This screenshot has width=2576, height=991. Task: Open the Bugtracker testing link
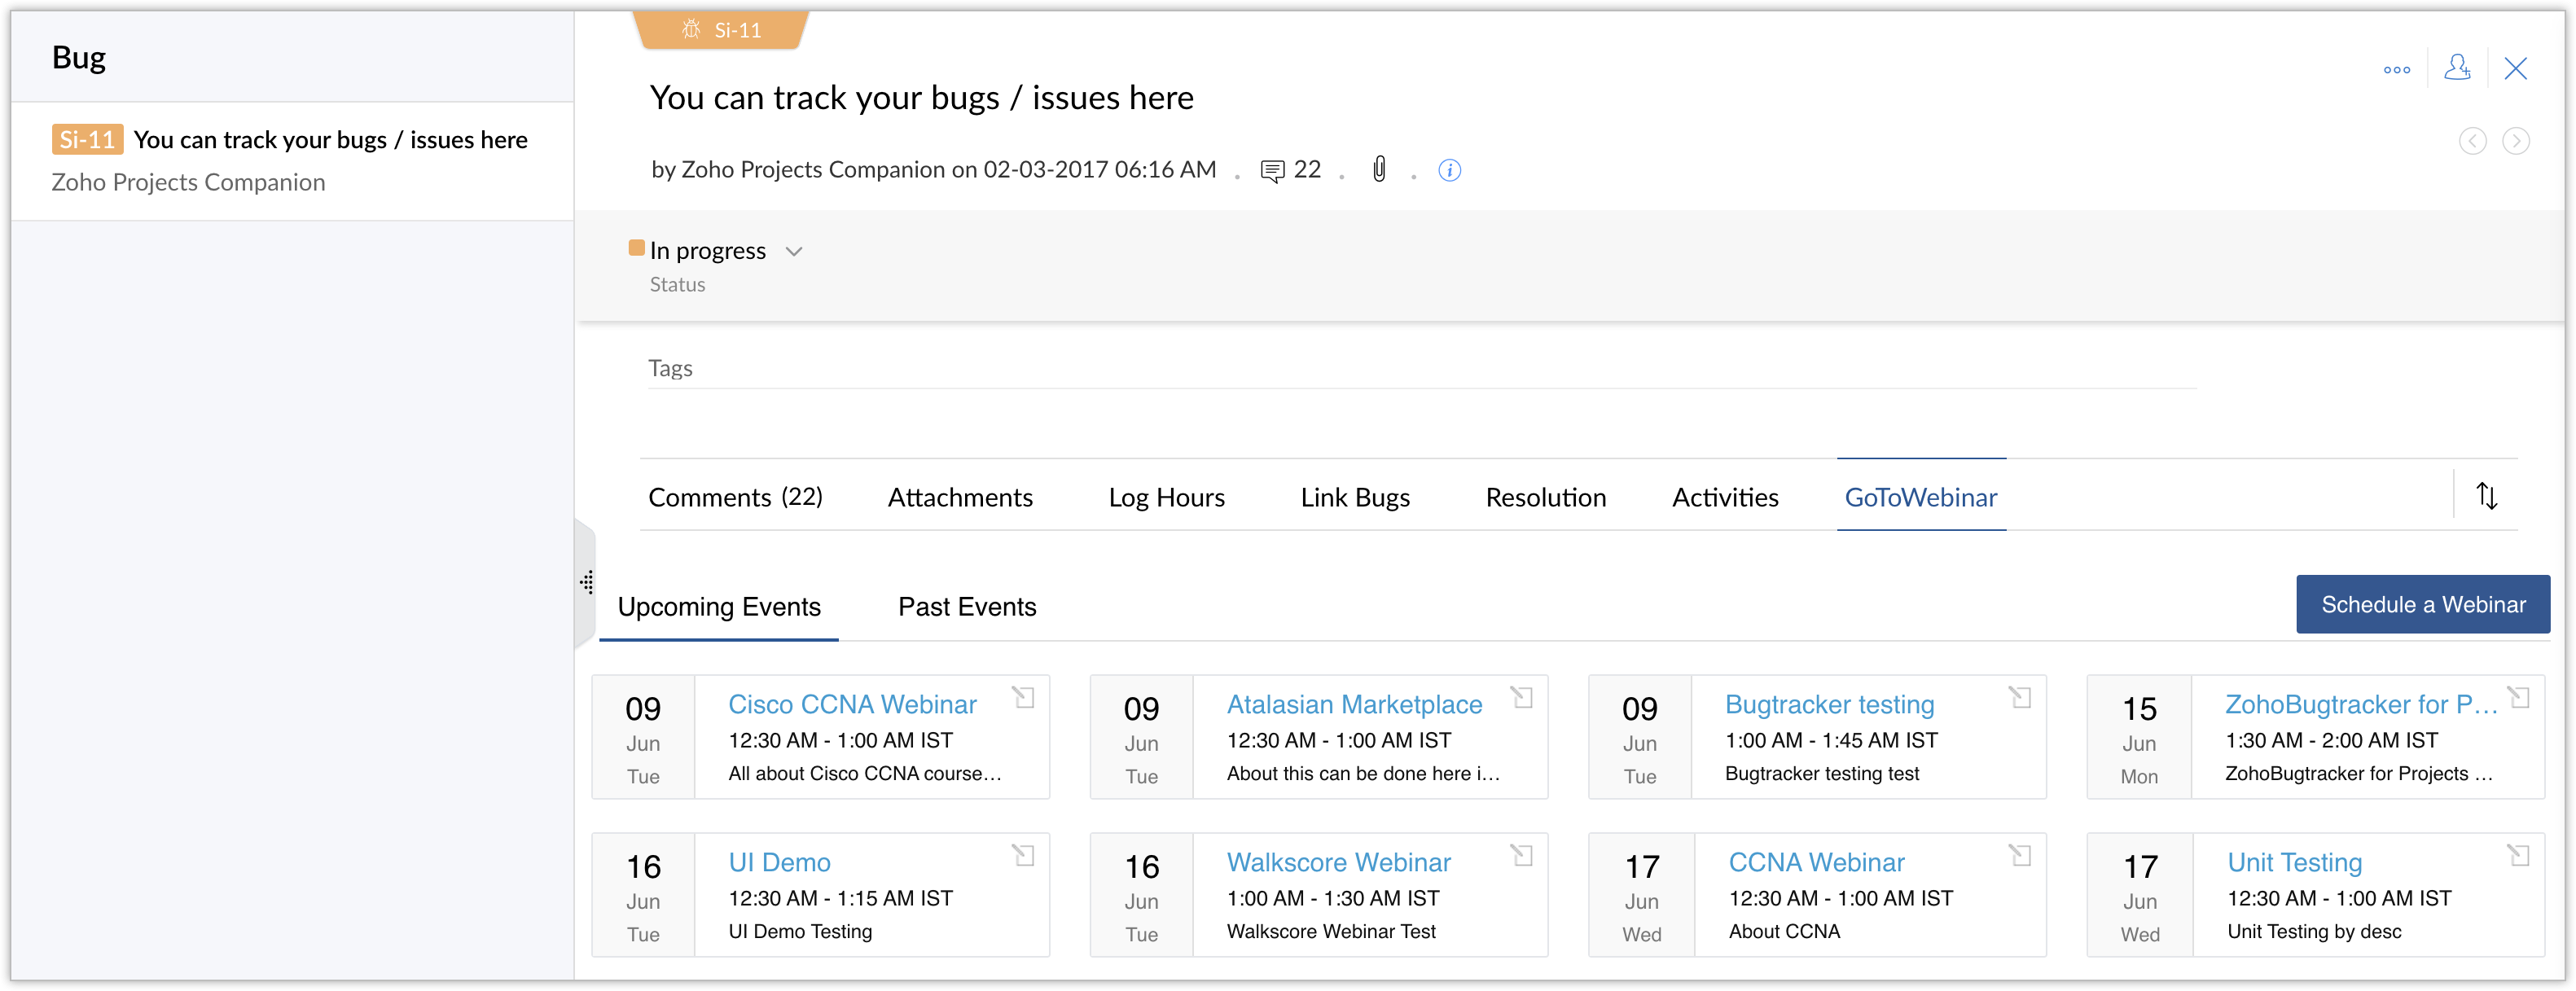(1829, 704)
